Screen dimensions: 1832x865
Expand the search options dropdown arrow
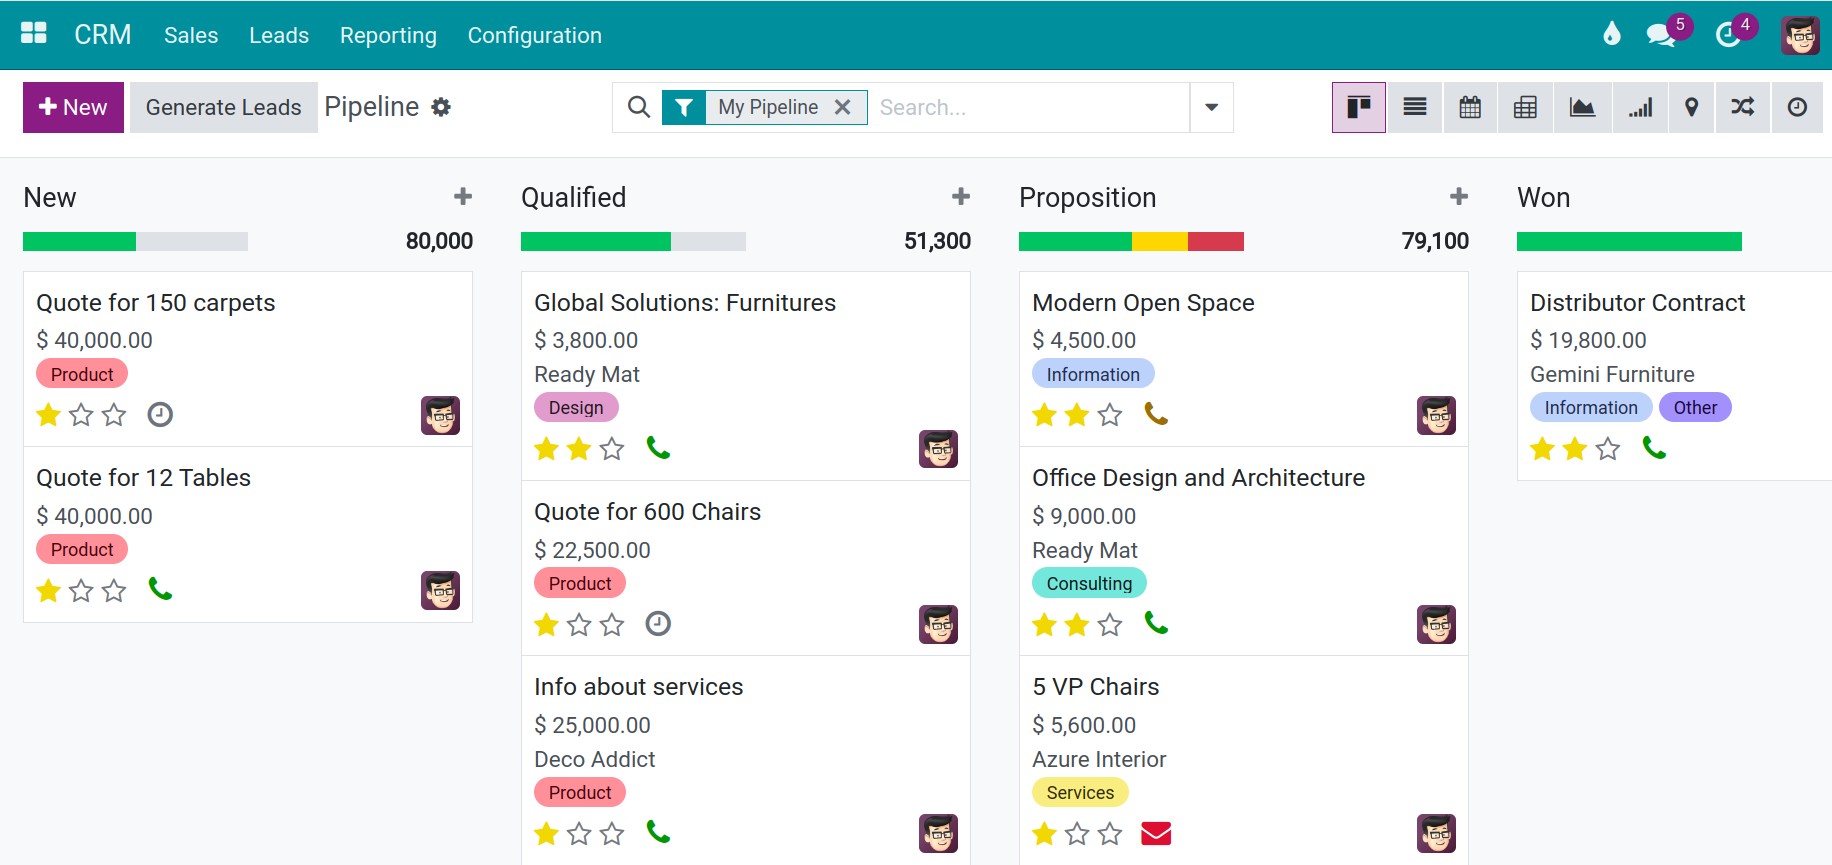1211,107
